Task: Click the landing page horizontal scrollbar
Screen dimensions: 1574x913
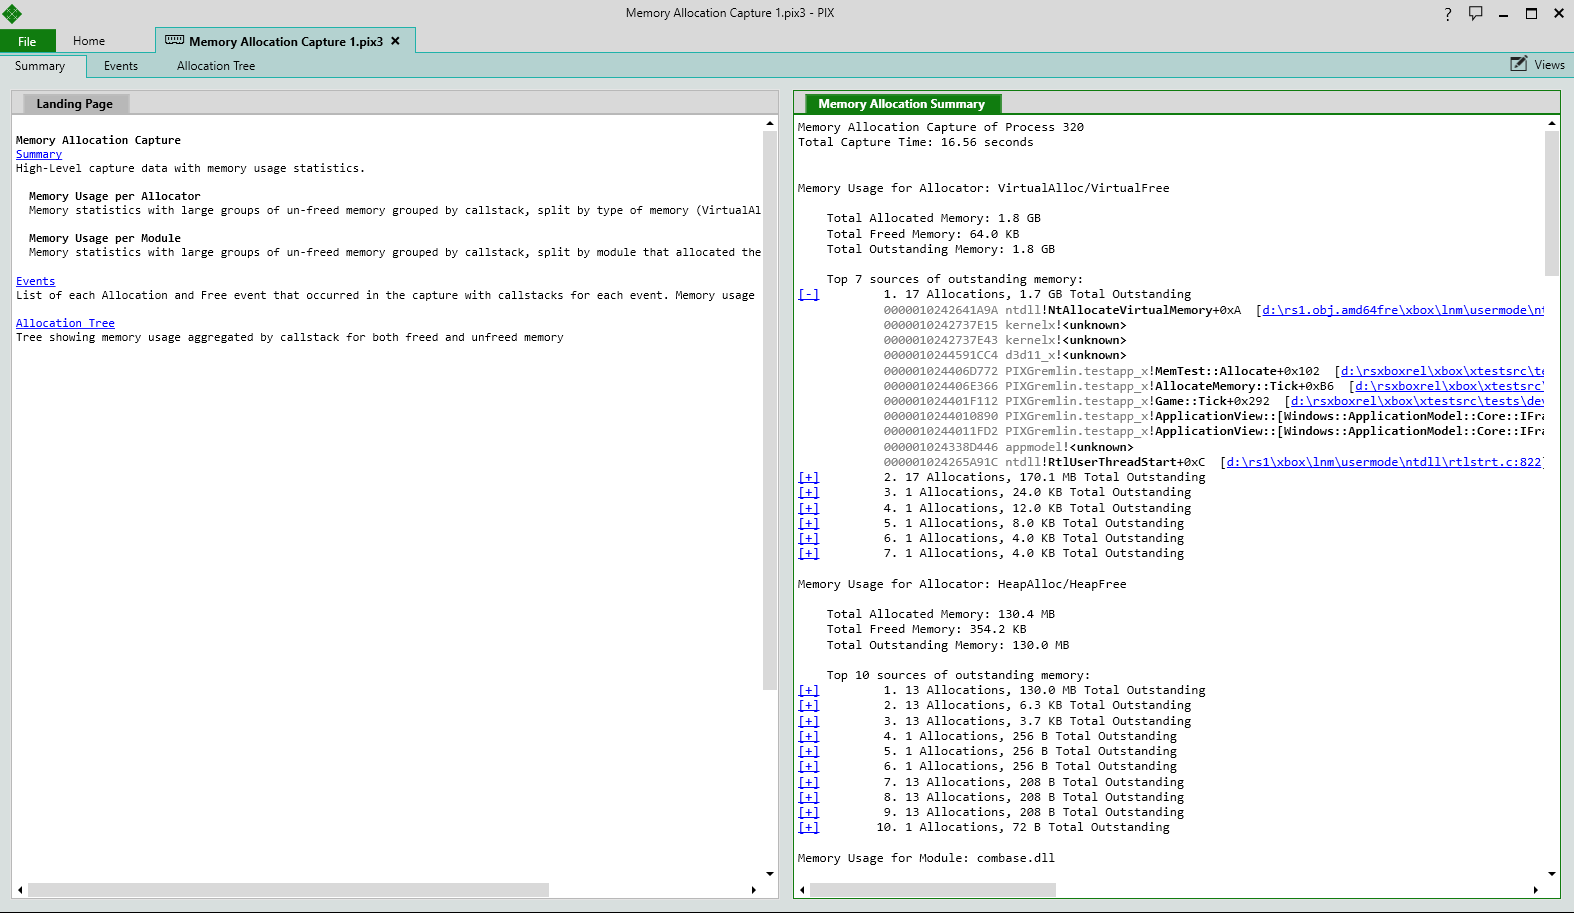Action: click(288, 890)
